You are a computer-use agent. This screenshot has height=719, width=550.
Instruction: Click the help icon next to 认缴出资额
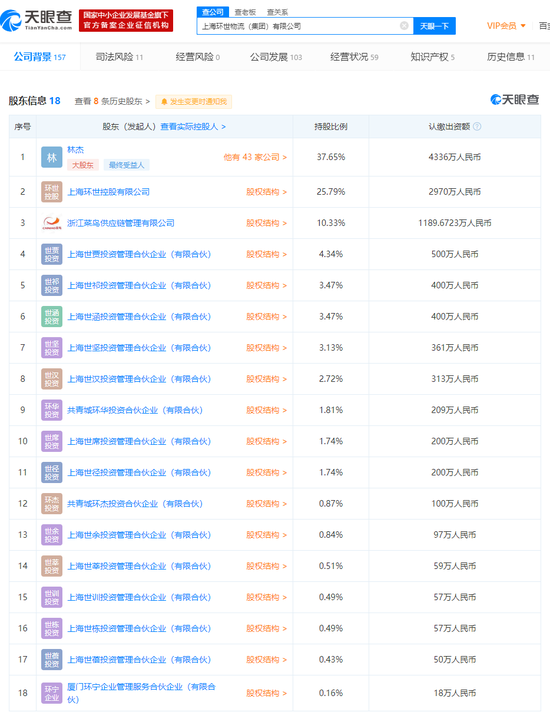pyautogui.click(x=477, y=127)
